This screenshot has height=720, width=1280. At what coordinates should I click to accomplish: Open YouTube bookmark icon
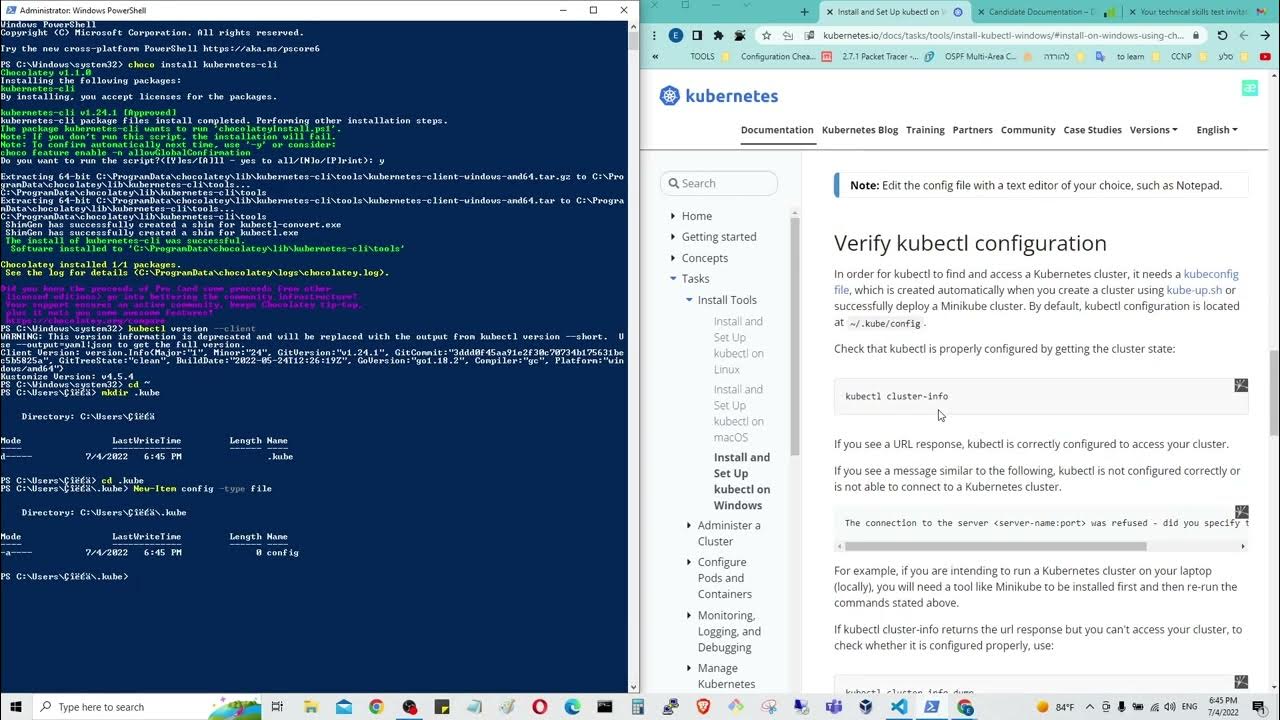pyautogui.click(x=1265, y=57)
